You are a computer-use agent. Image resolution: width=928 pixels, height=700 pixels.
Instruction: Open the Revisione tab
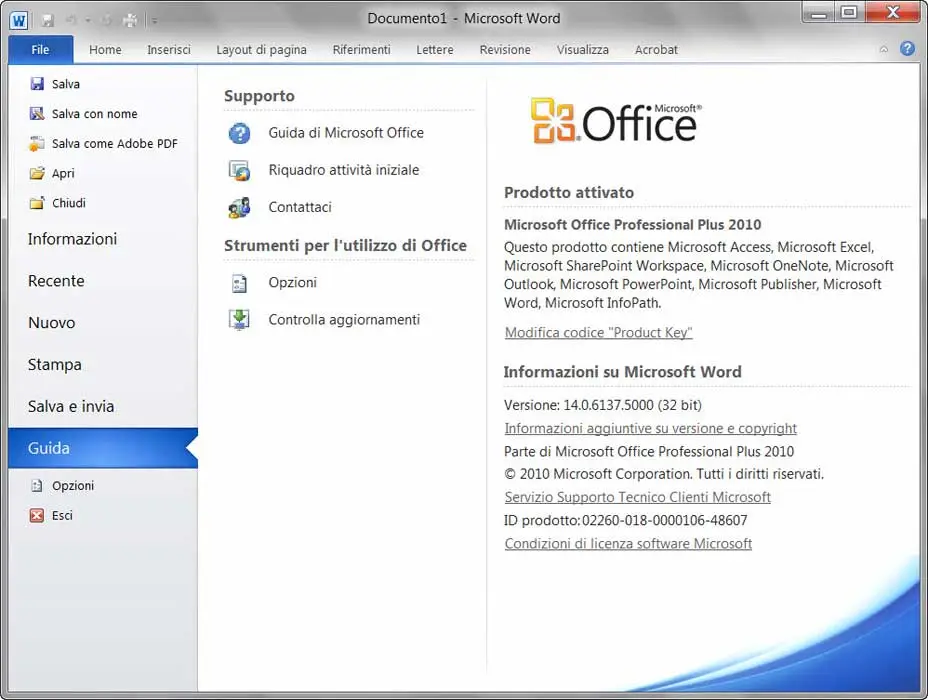(505, 50)
